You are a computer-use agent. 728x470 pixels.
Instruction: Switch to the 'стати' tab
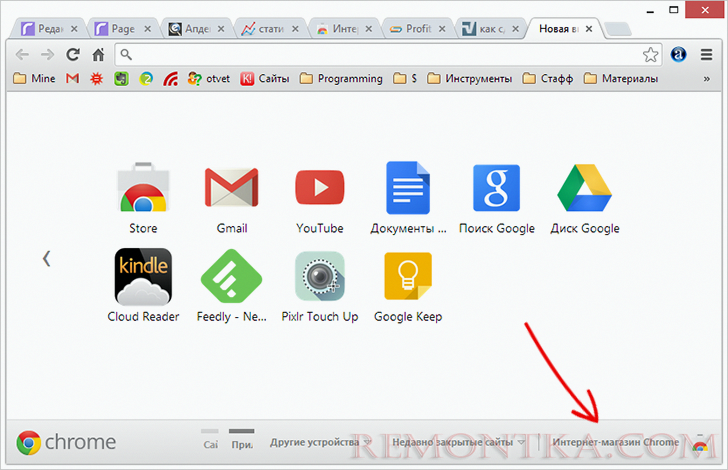click(x=266, y=29)
